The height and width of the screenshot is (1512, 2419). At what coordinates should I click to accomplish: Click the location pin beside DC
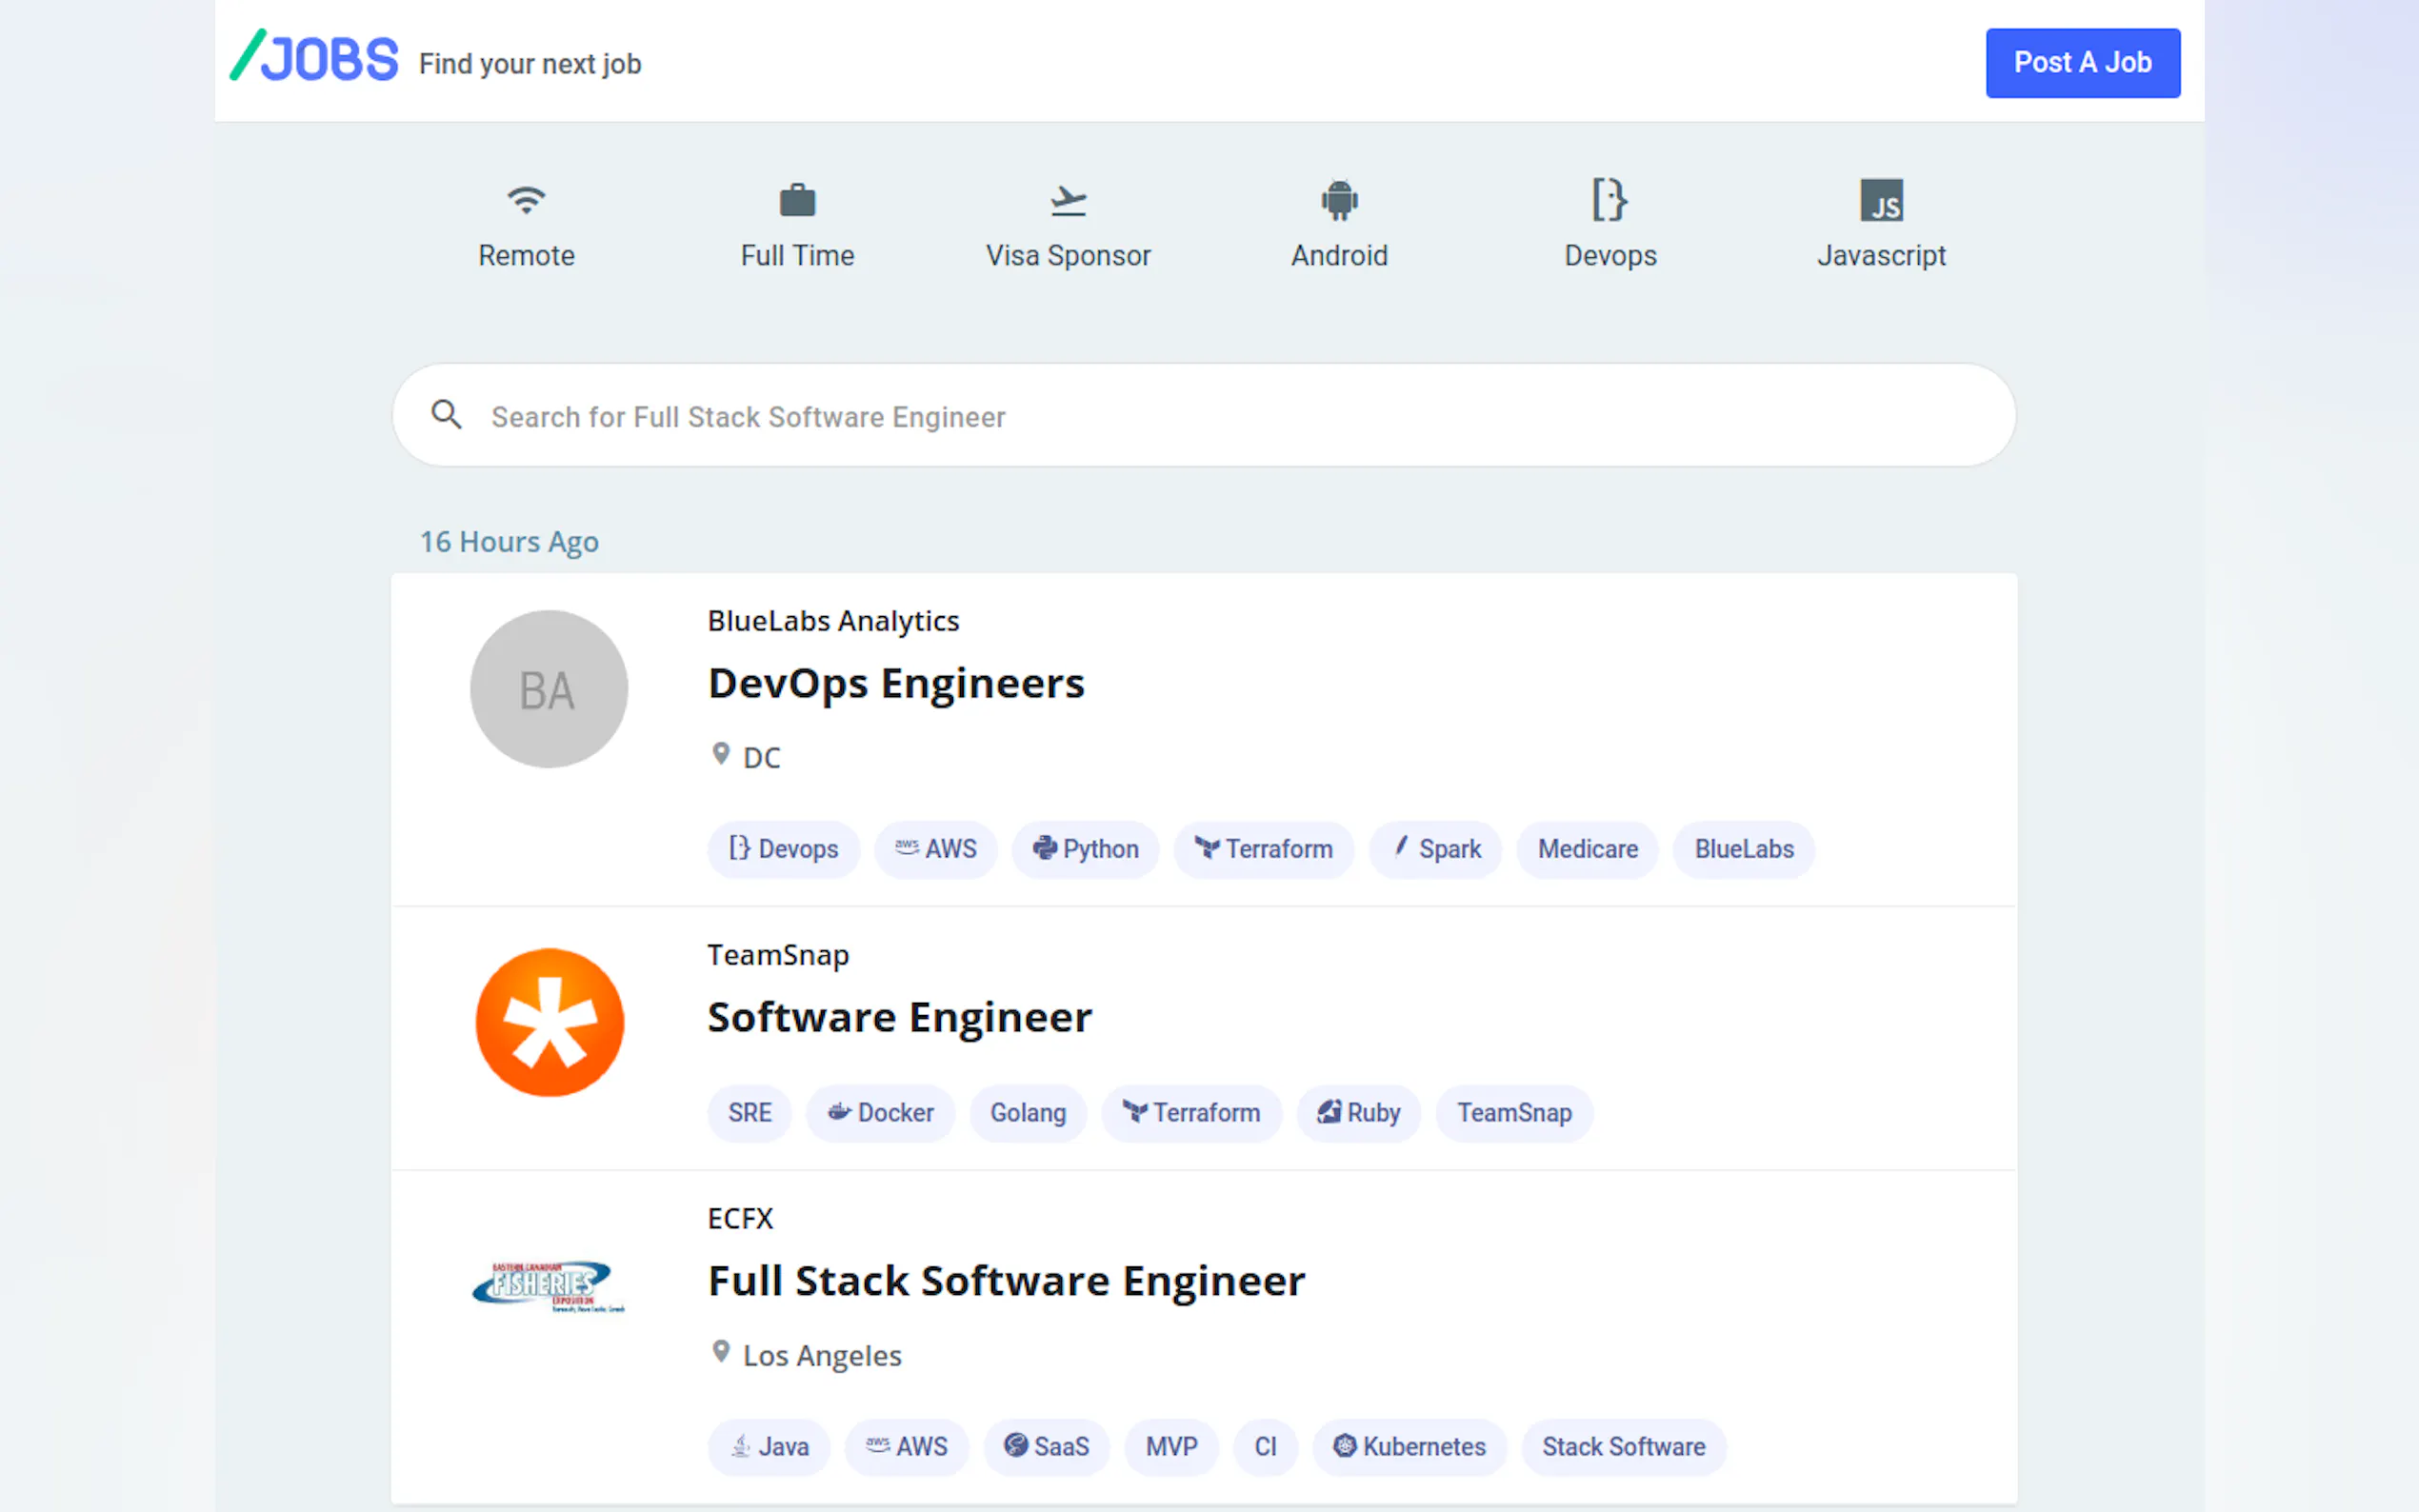[720, 754]
